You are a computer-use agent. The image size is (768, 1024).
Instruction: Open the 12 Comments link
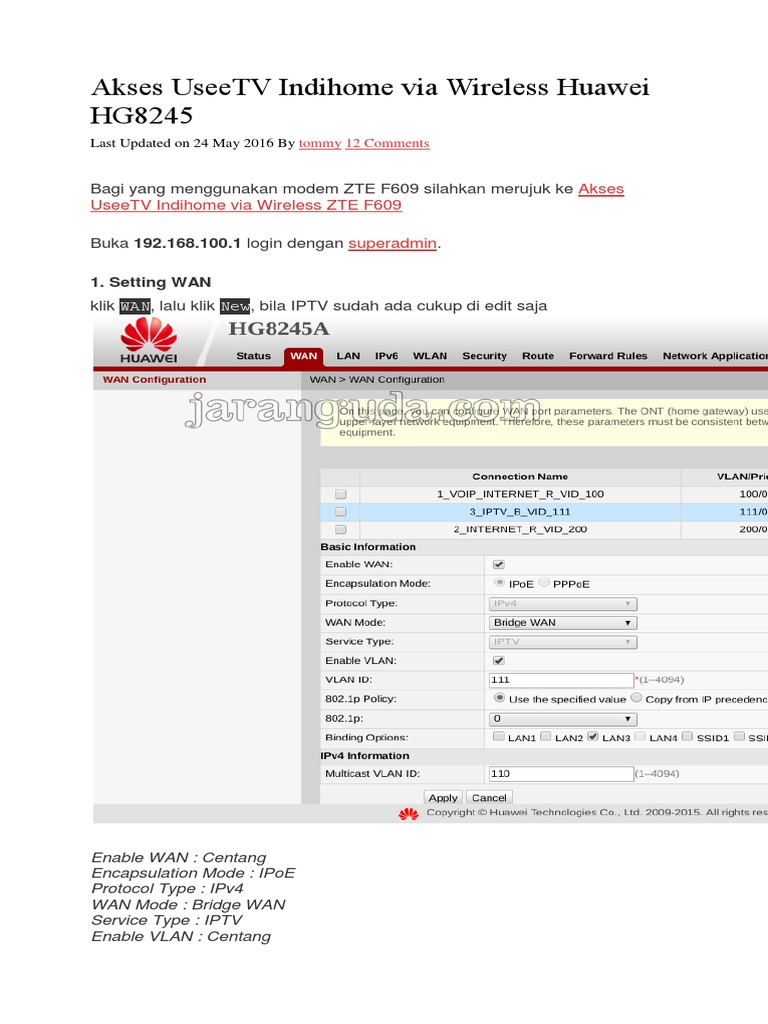(387, 143)
